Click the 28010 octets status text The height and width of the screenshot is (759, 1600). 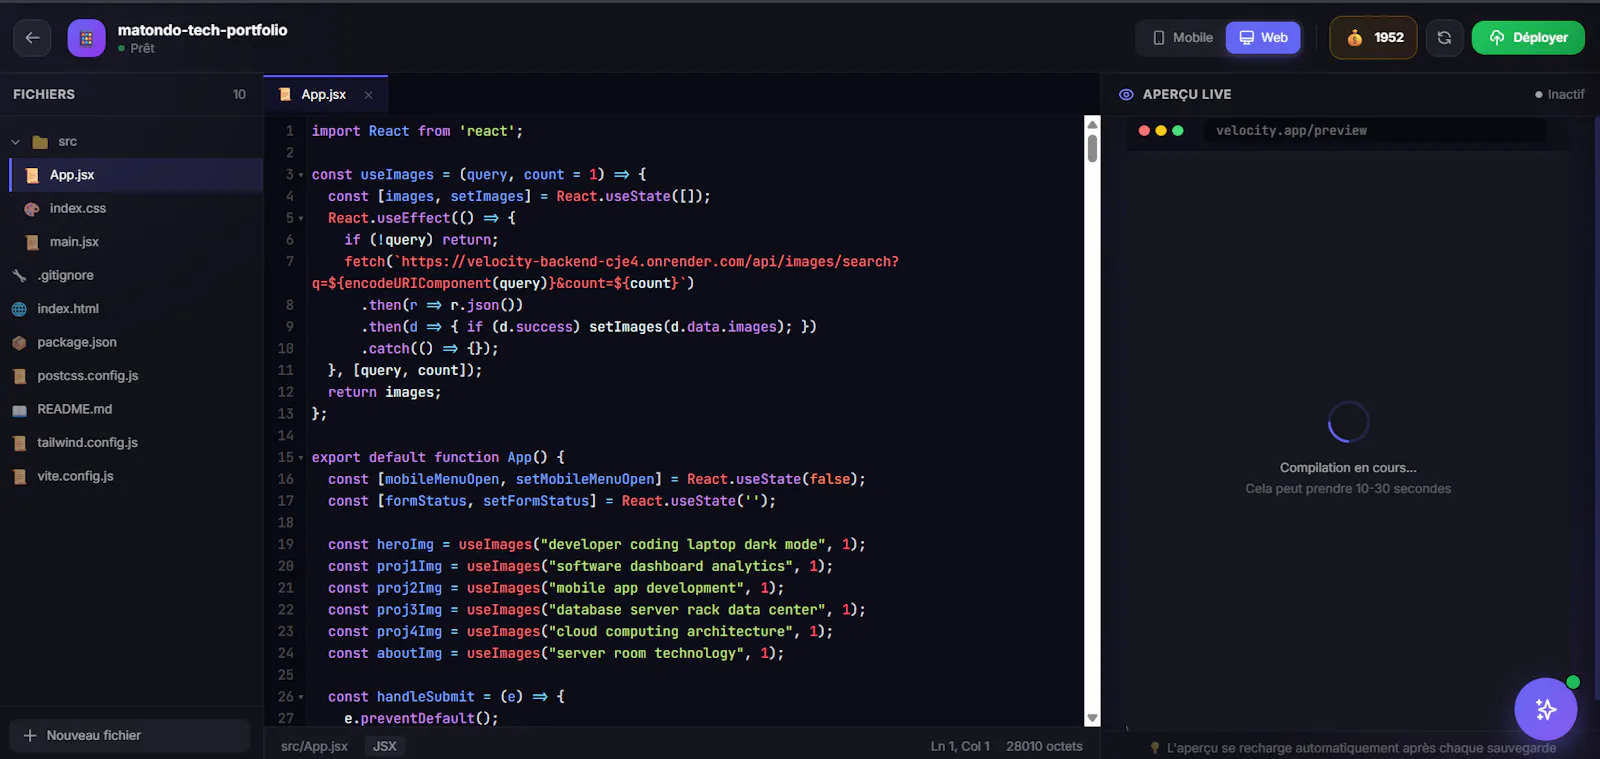(x=1044, y=746)
